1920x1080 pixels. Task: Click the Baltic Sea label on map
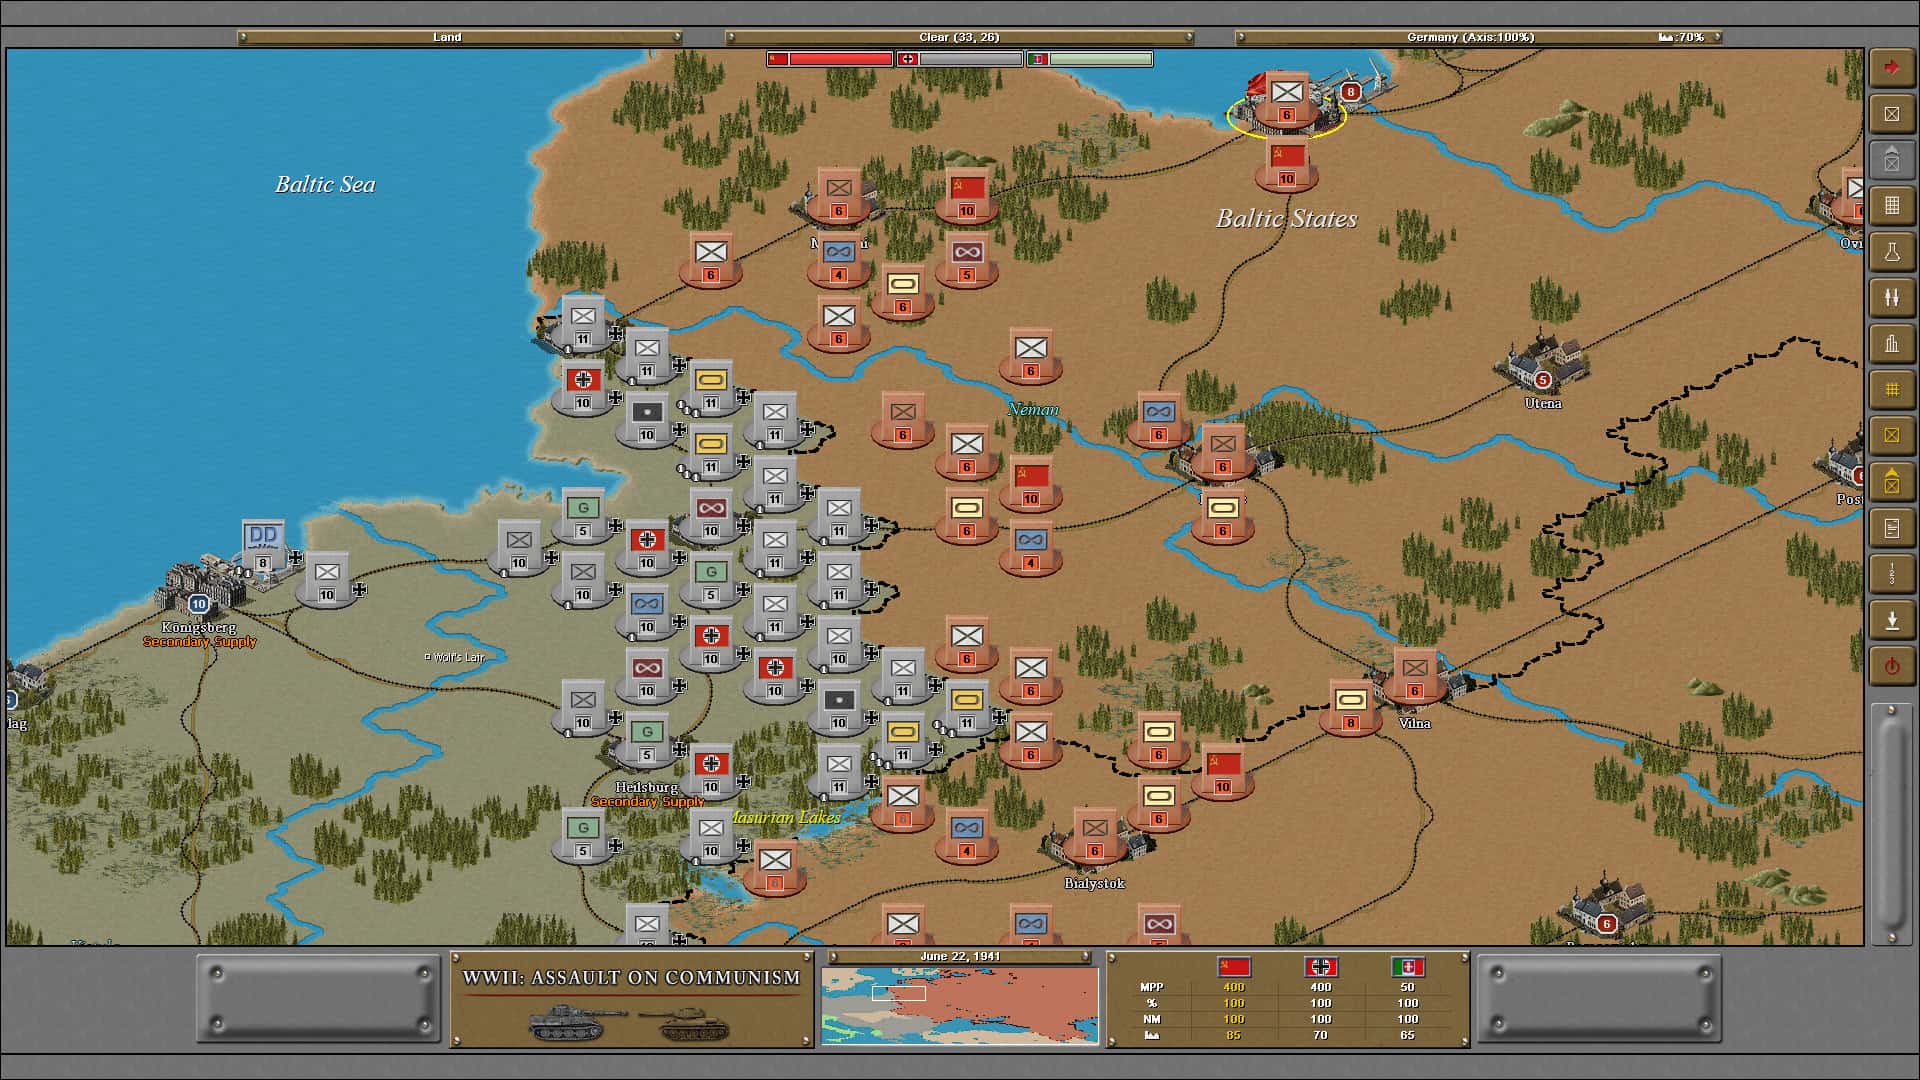(x=325, y=184)
